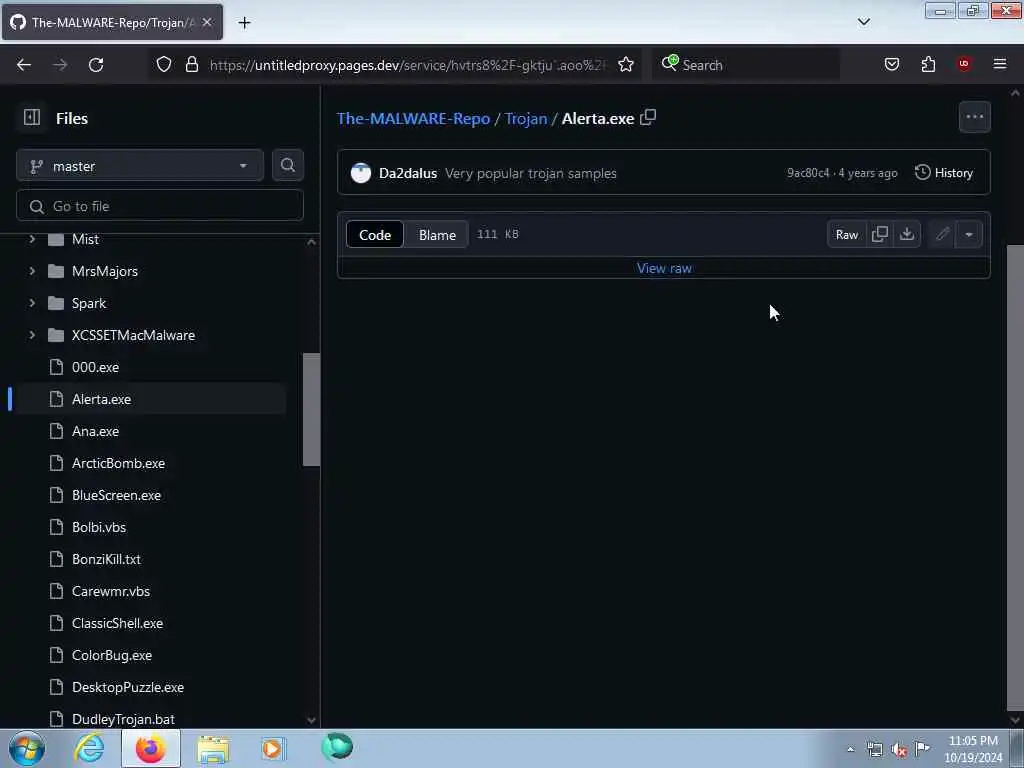Click the muted volume tray icon

click(899, 750)
